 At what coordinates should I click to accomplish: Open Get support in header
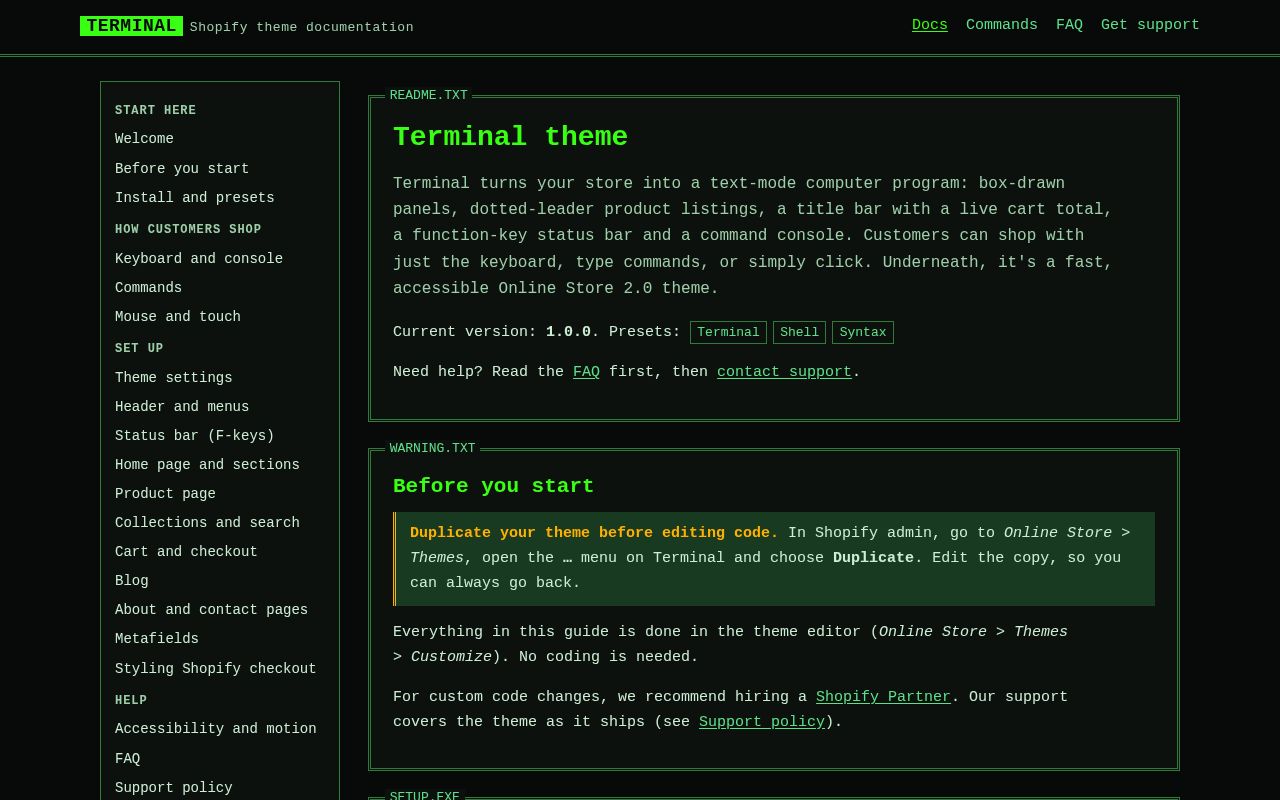coord(1150,25)
